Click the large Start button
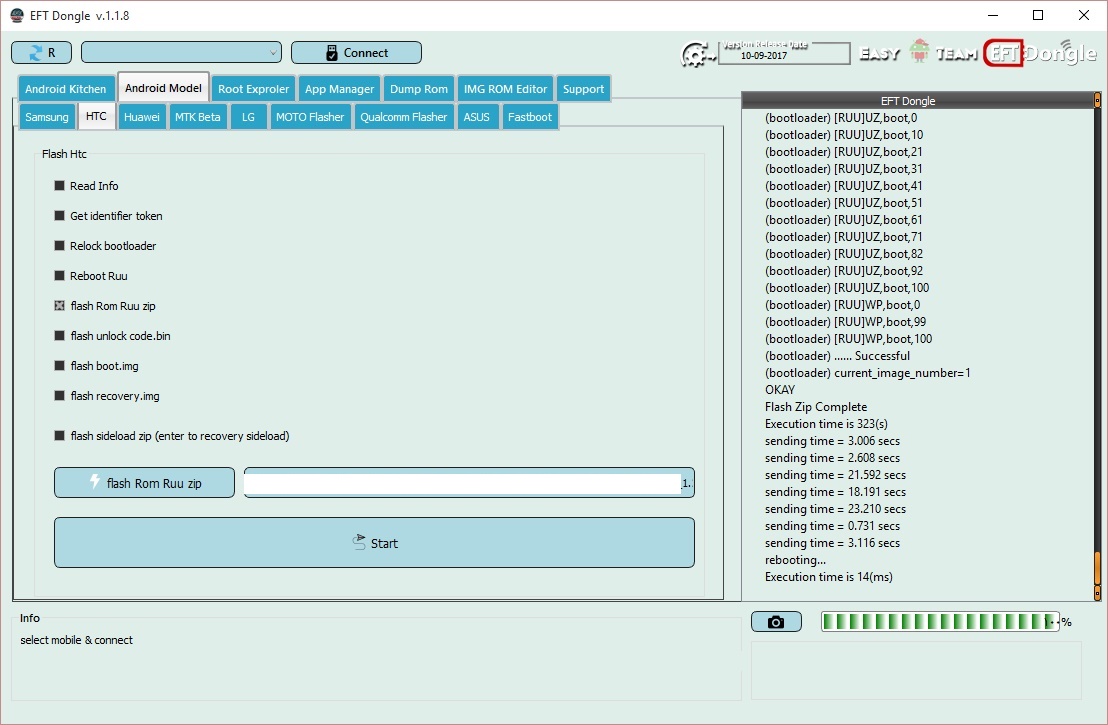The image size is (1108, 725). click(x=375, y=543)
